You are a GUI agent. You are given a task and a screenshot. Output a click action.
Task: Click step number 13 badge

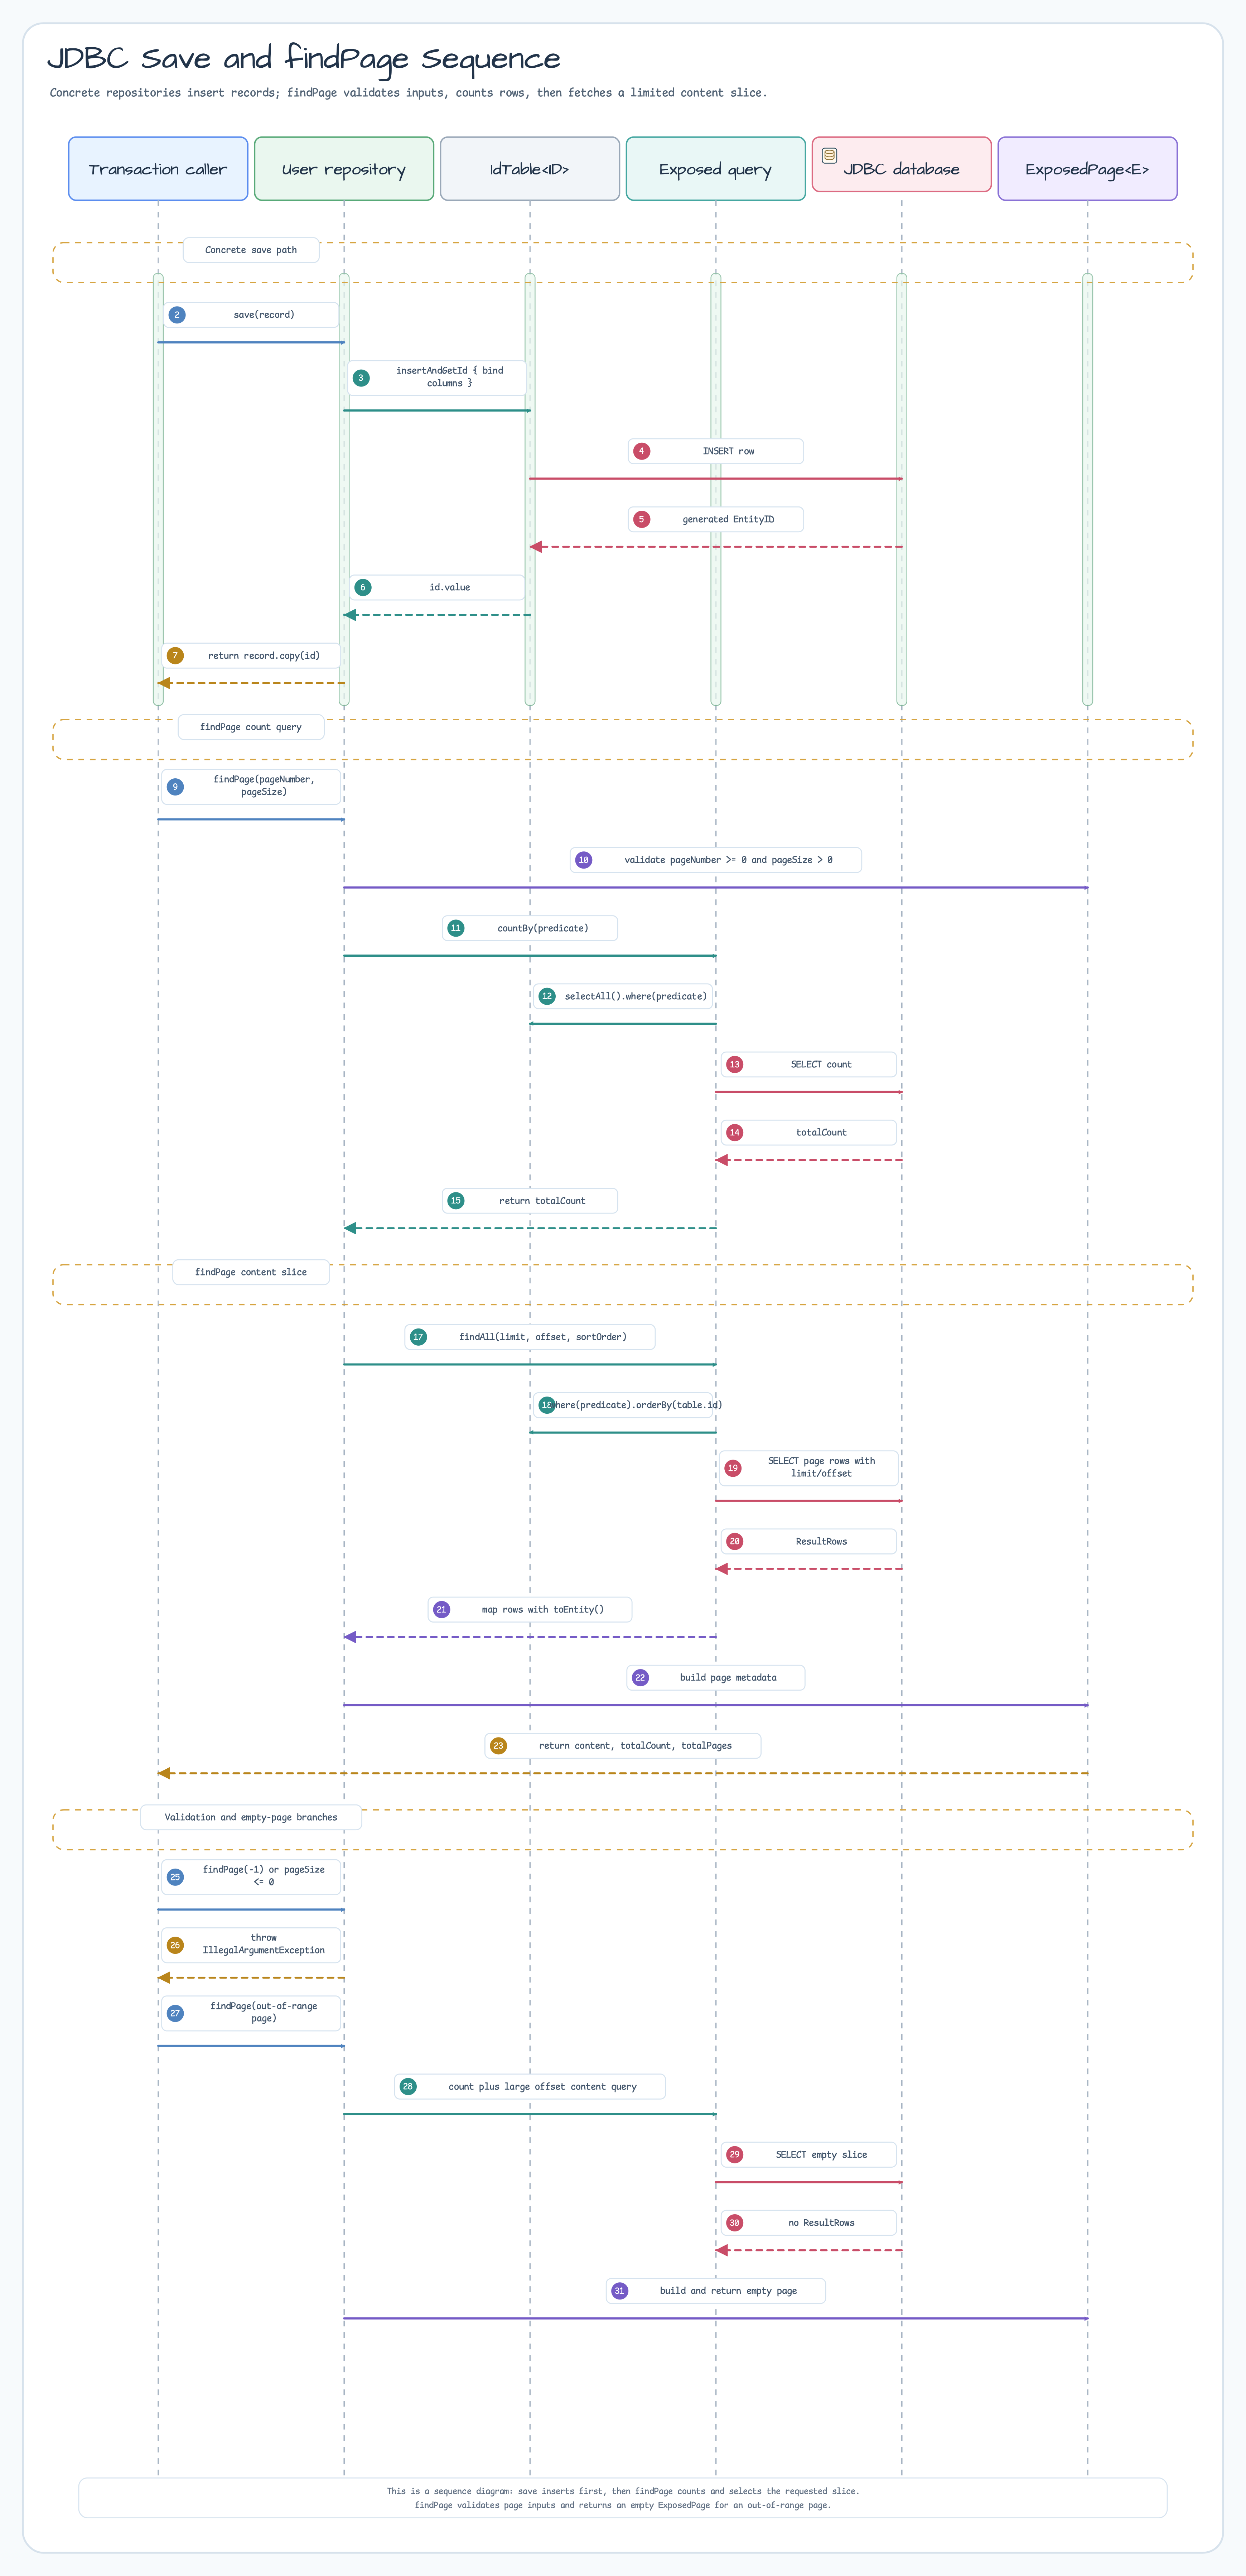coord(735,1064)
